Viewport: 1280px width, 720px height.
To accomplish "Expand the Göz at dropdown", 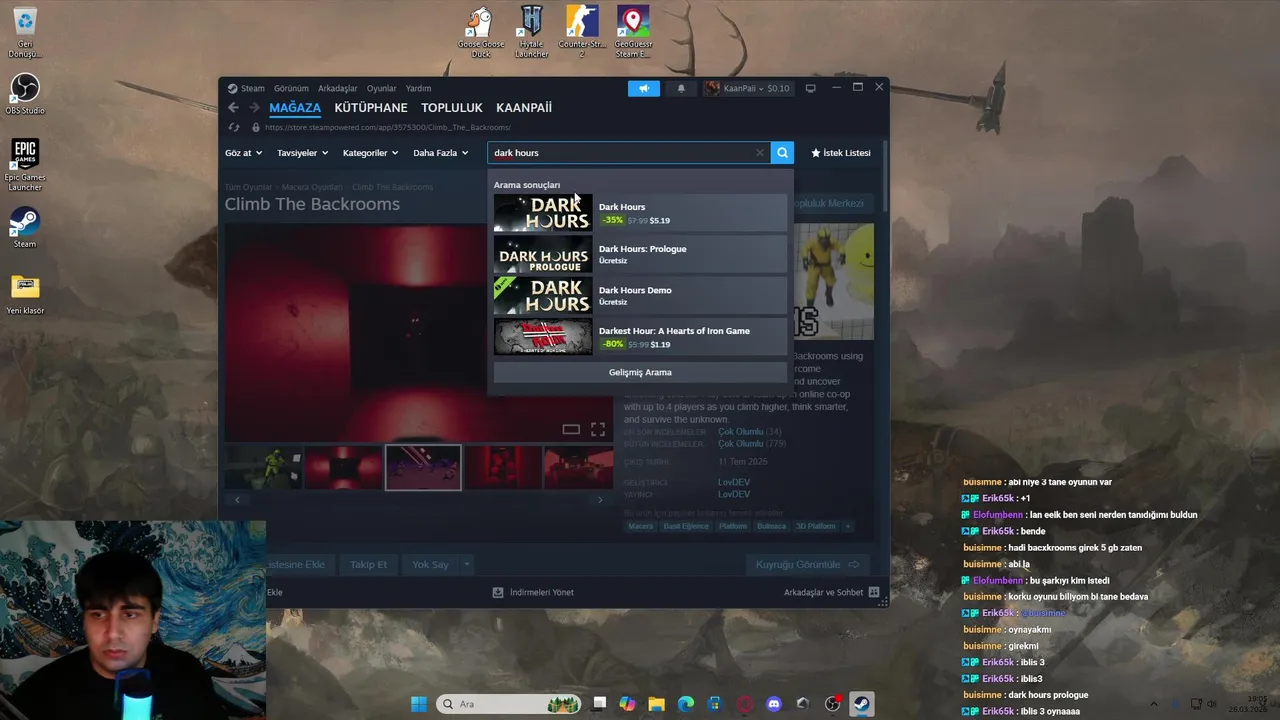I will point(243,153).
